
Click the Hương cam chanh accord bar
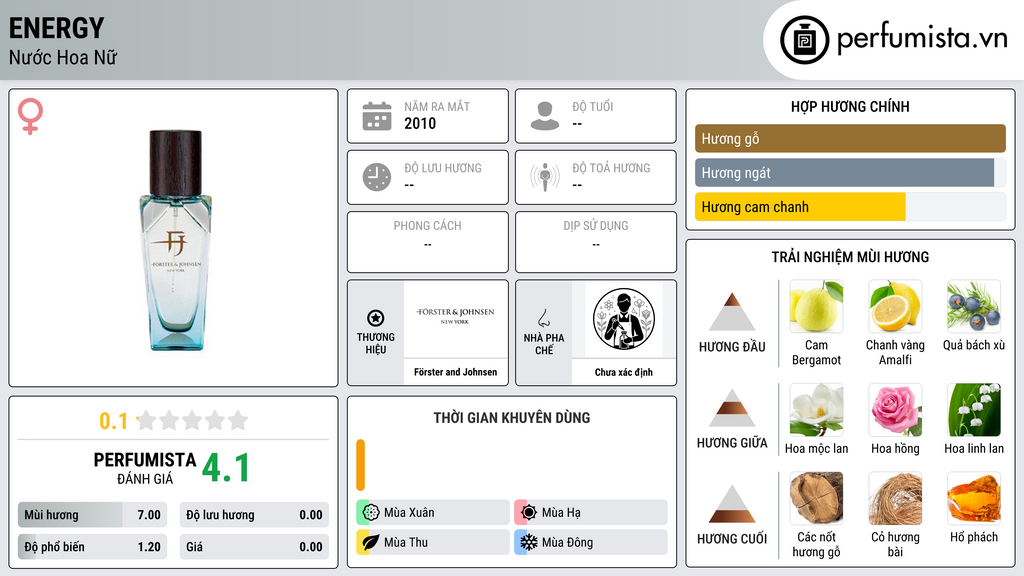(850, 206)
